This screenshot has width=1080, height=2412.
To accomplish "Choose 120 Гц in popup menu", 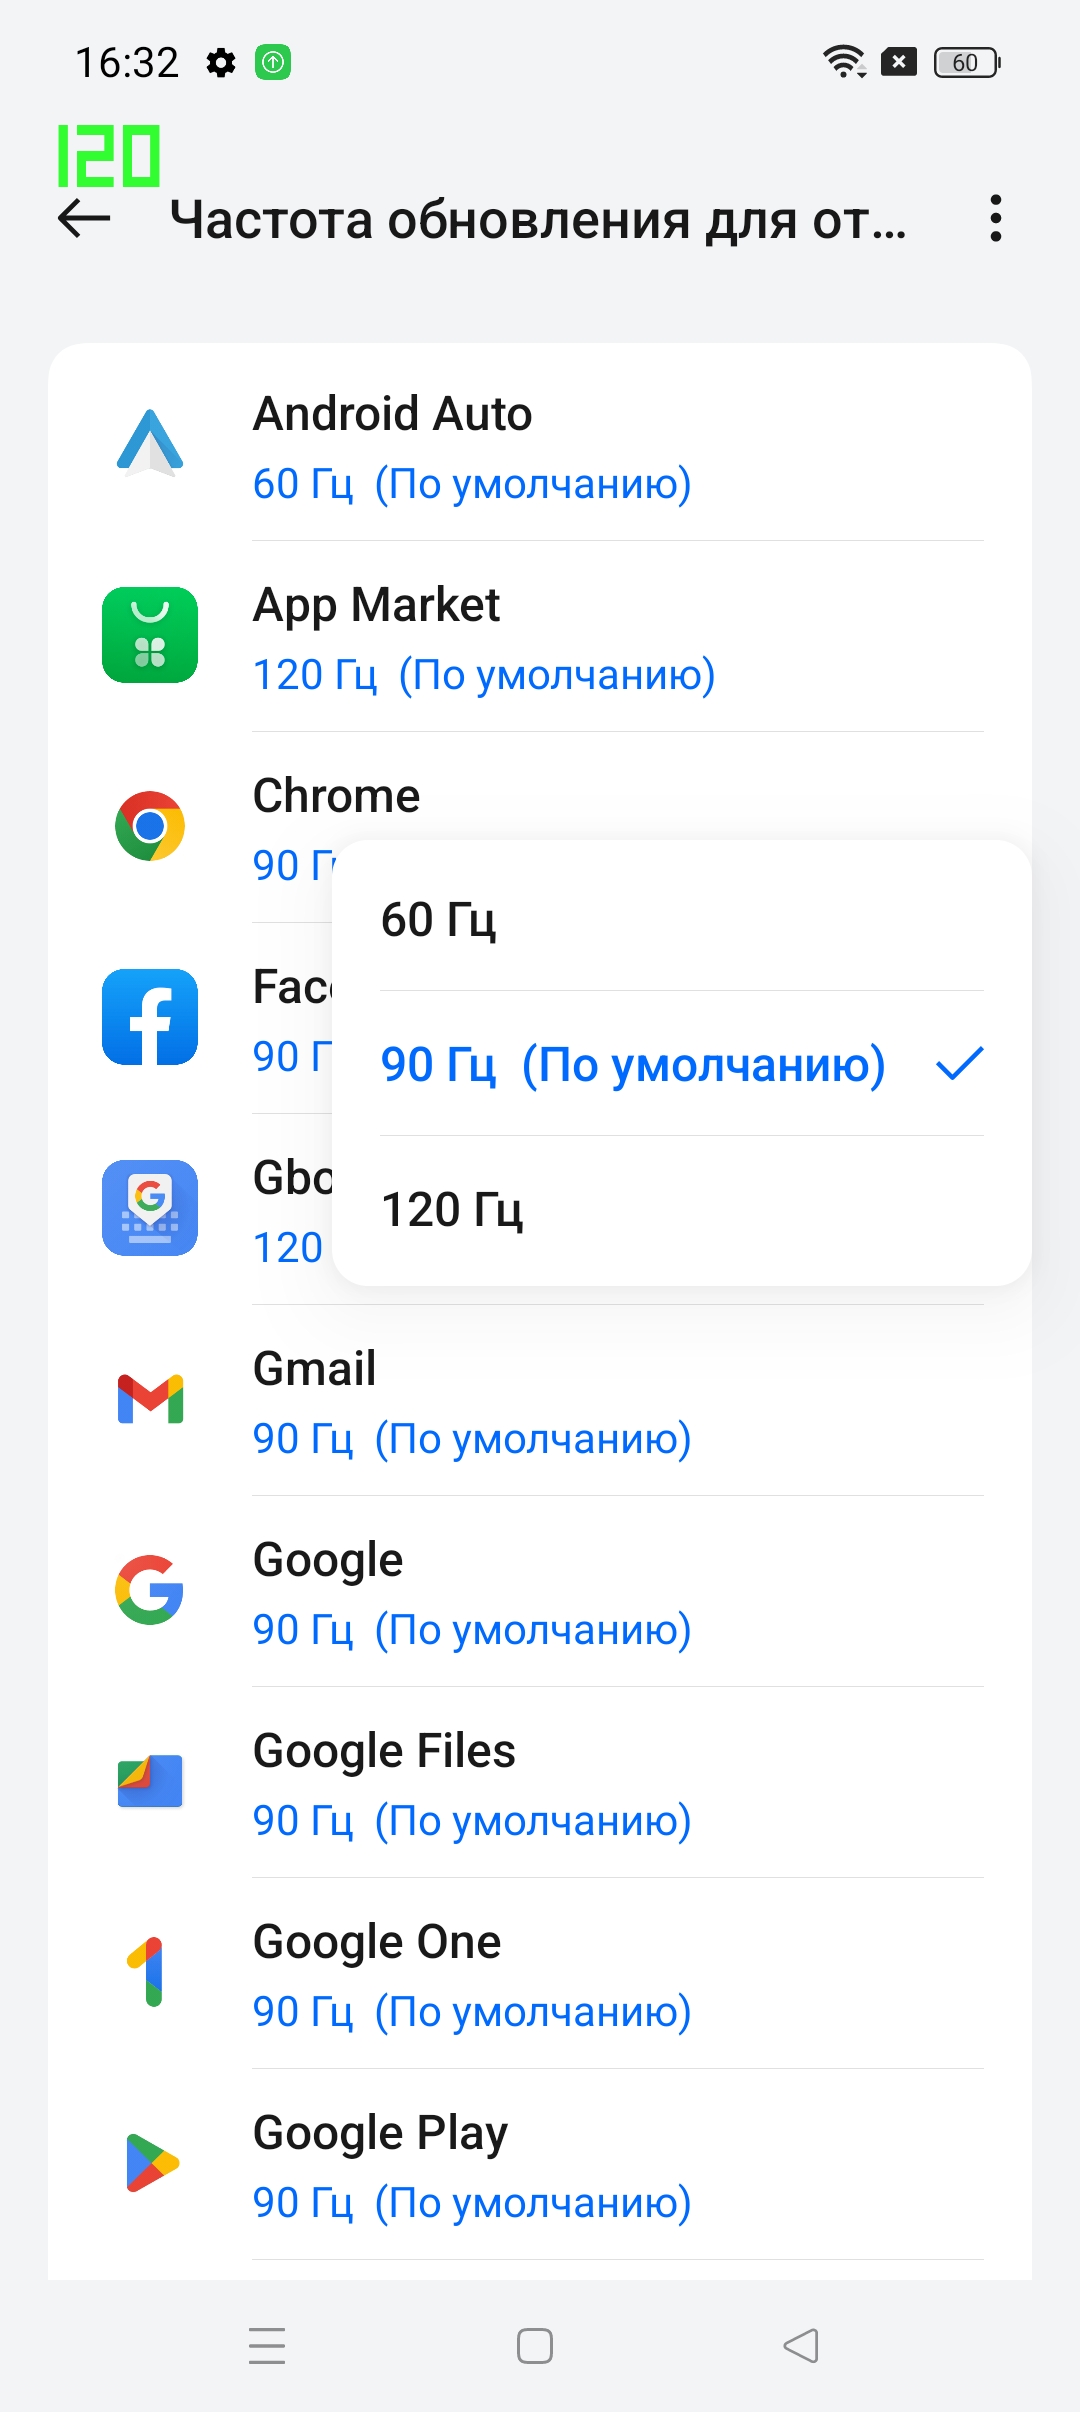I will [x=680, y=1209].
